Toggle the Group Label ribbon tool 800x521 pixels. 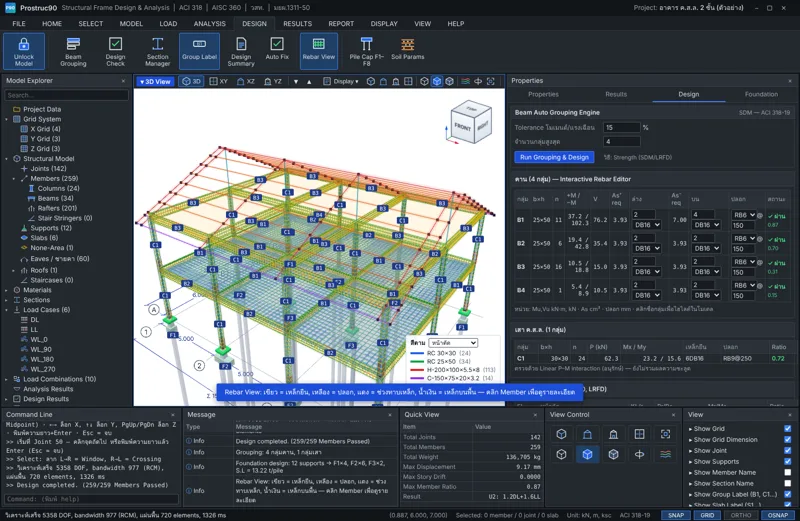[199, 51]
